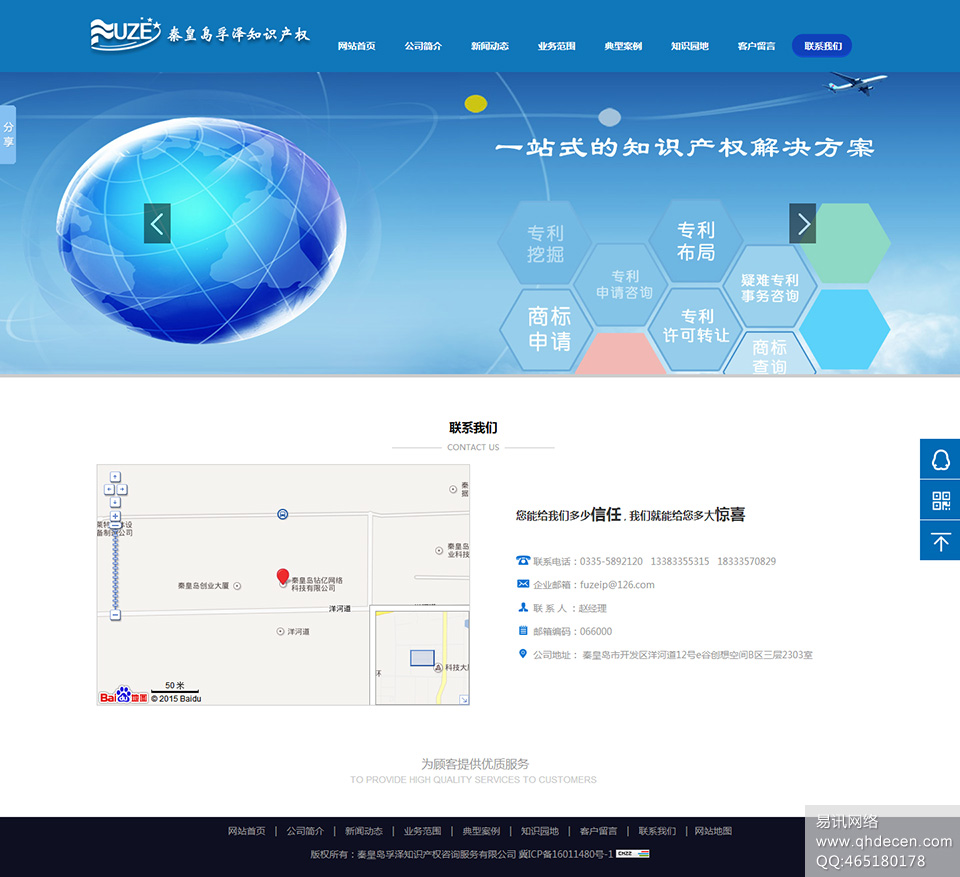Show the QR code from right sidebar
Screen dimensions: 960x877
pos(940,500)
